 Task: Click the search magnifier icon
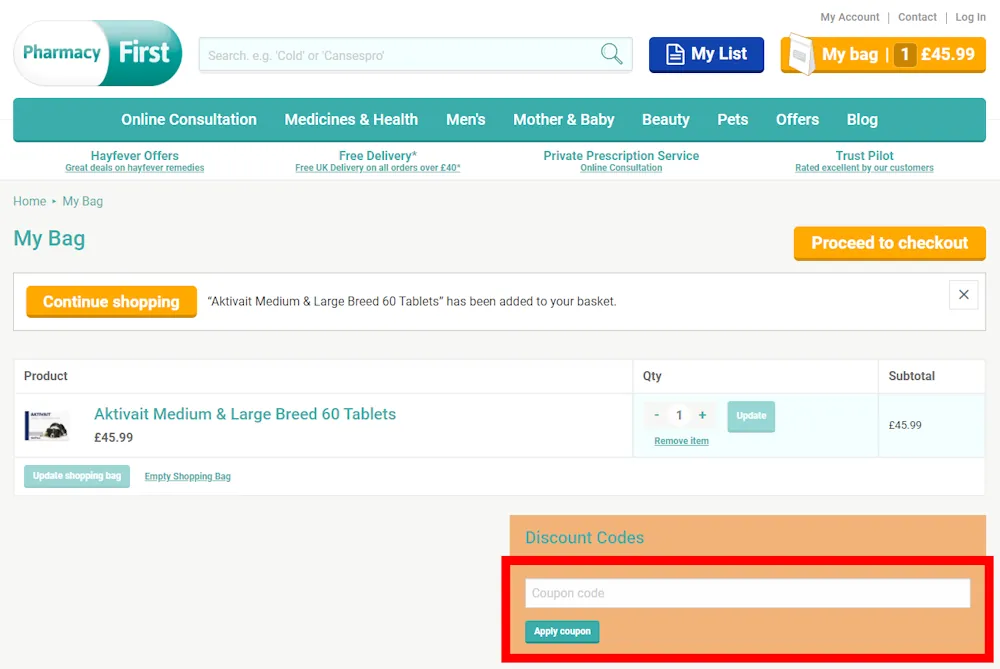click(x=611, y=54)
